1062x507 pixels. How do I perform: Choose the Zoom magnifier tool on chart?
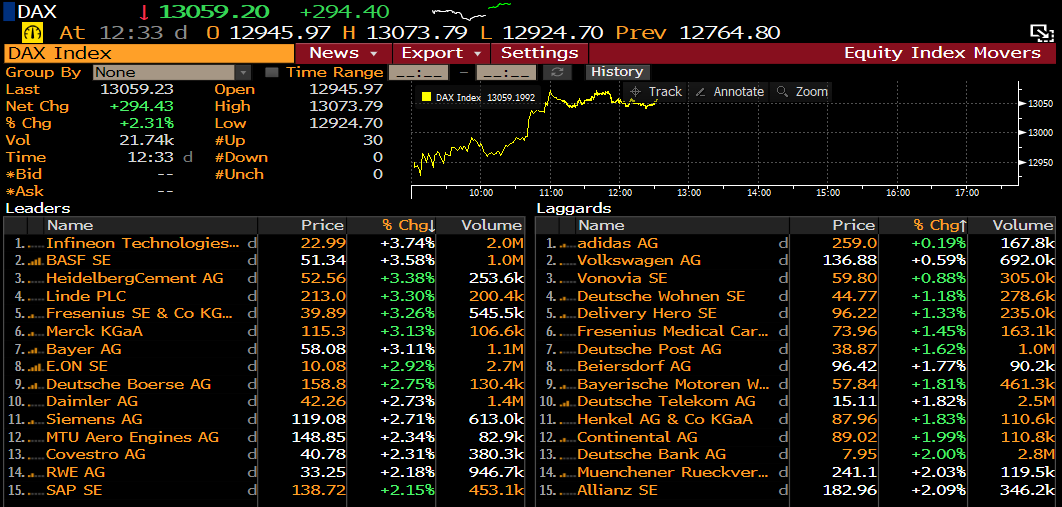[x=802, y=91]
